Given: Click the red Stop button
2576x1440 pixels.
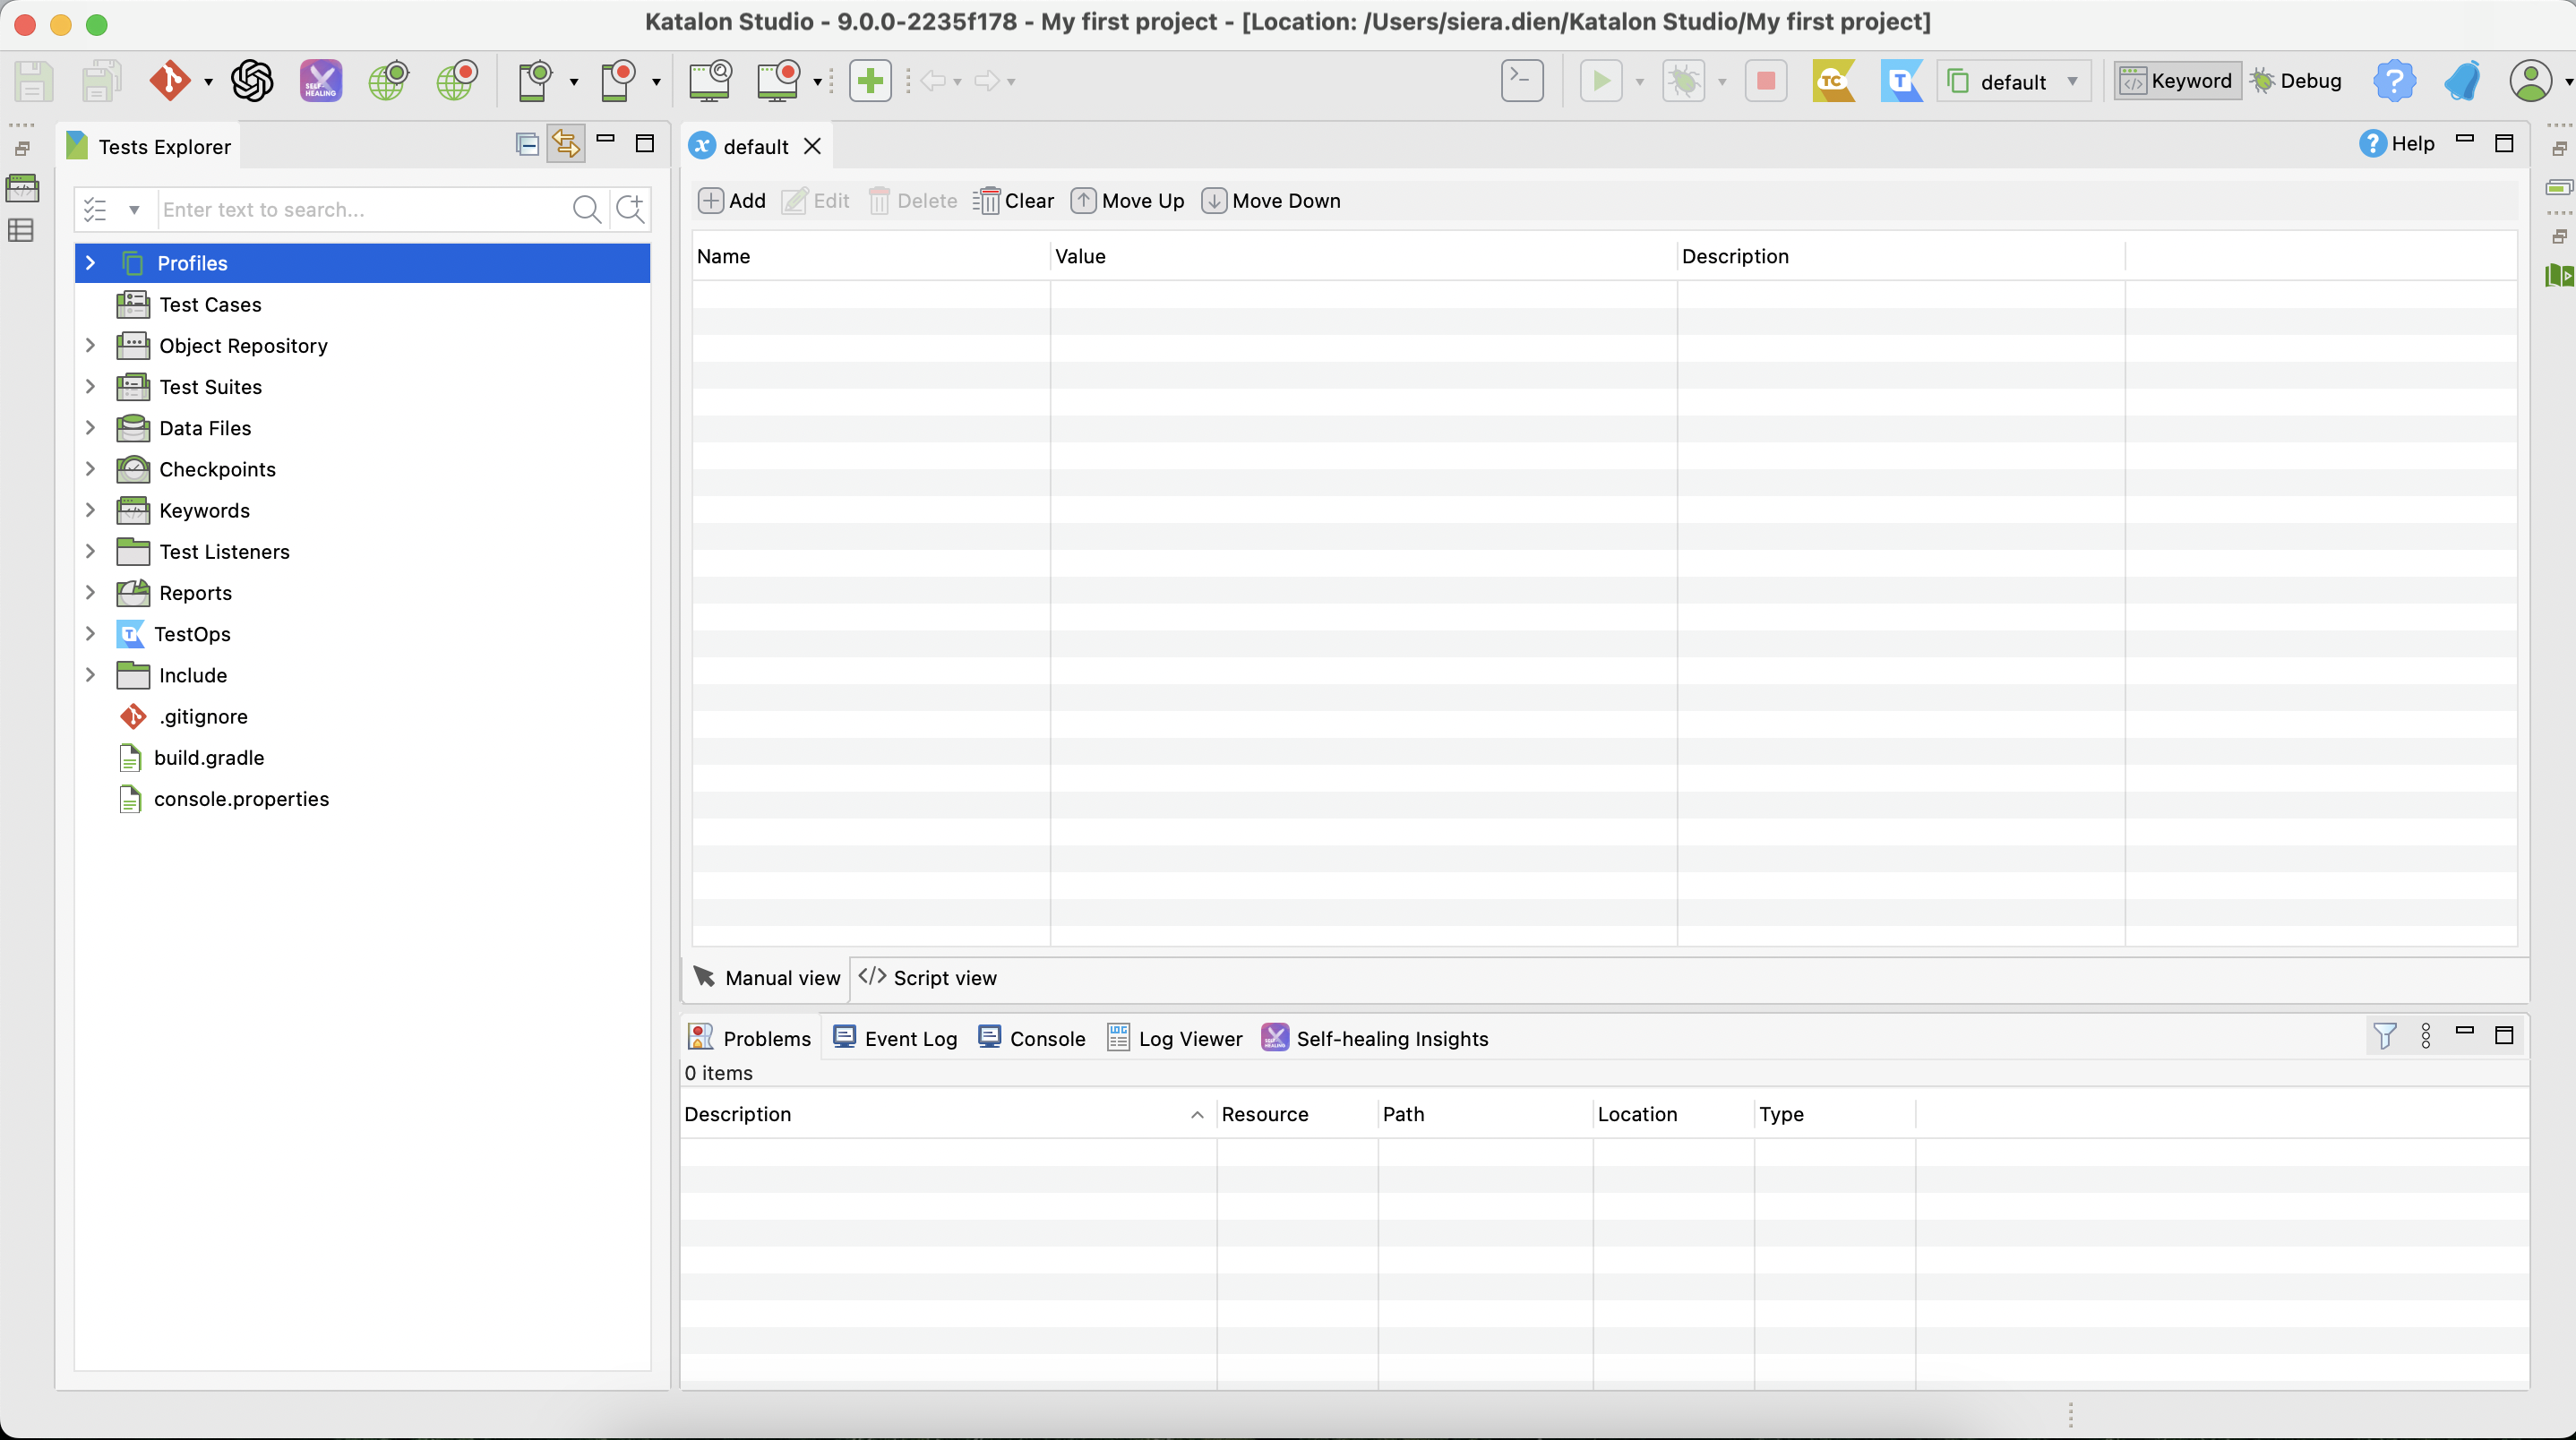Looking at the screenshot, I should (1766, 81).
